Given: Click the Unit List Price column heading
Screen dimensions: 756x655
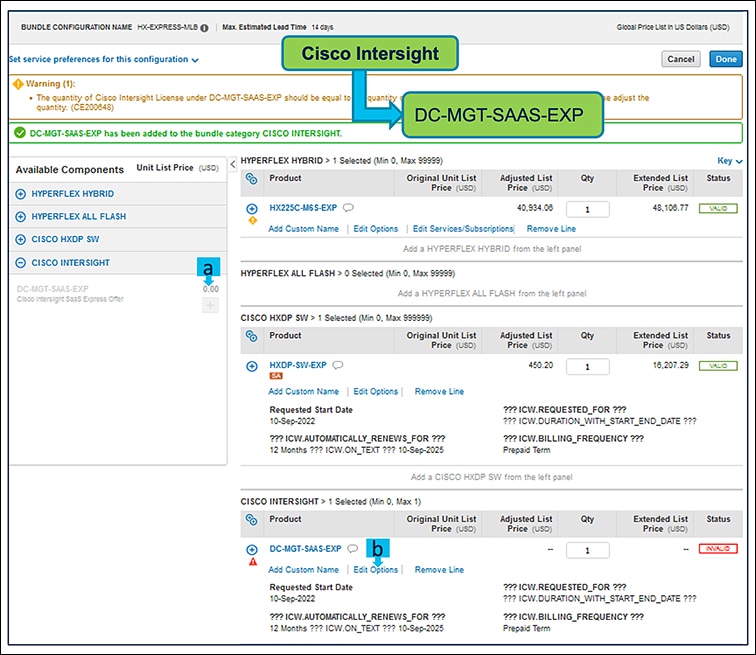Looking at the screenshot, I should coord(177,168).
